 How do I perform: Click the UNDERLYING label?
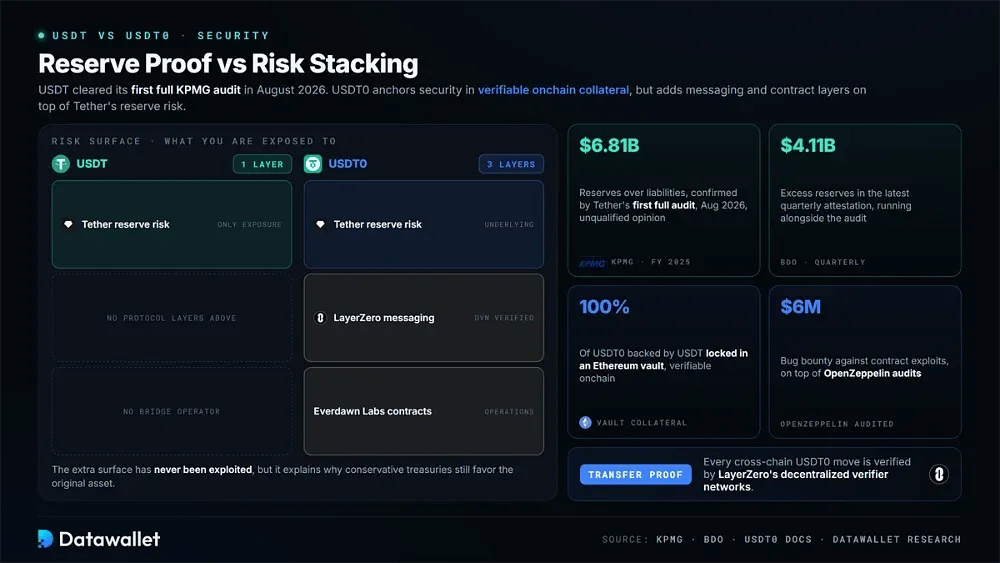coord(509,224)
